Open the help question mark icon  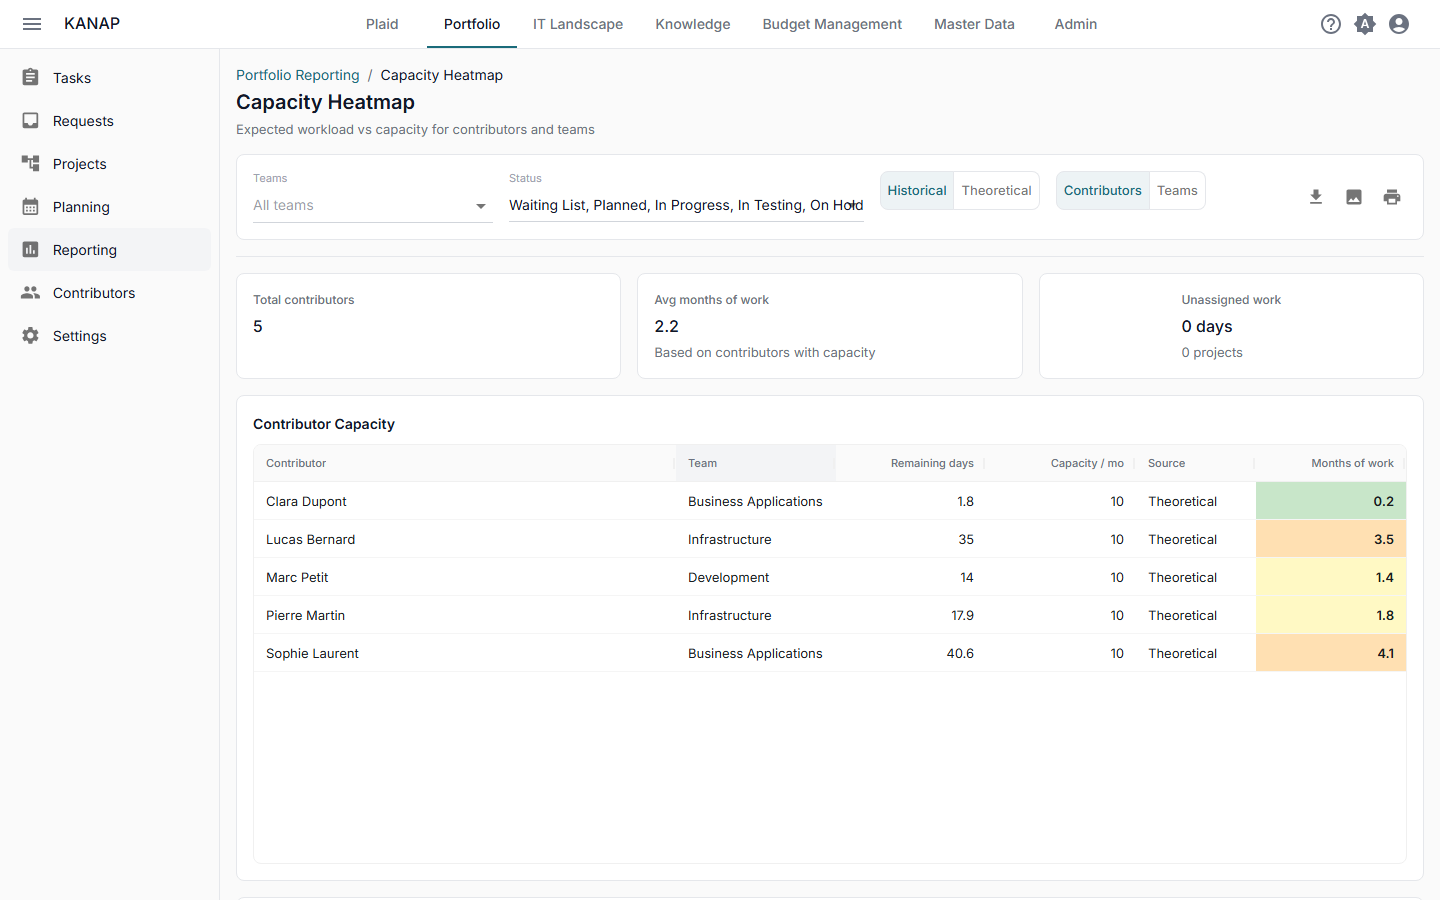1331,24
